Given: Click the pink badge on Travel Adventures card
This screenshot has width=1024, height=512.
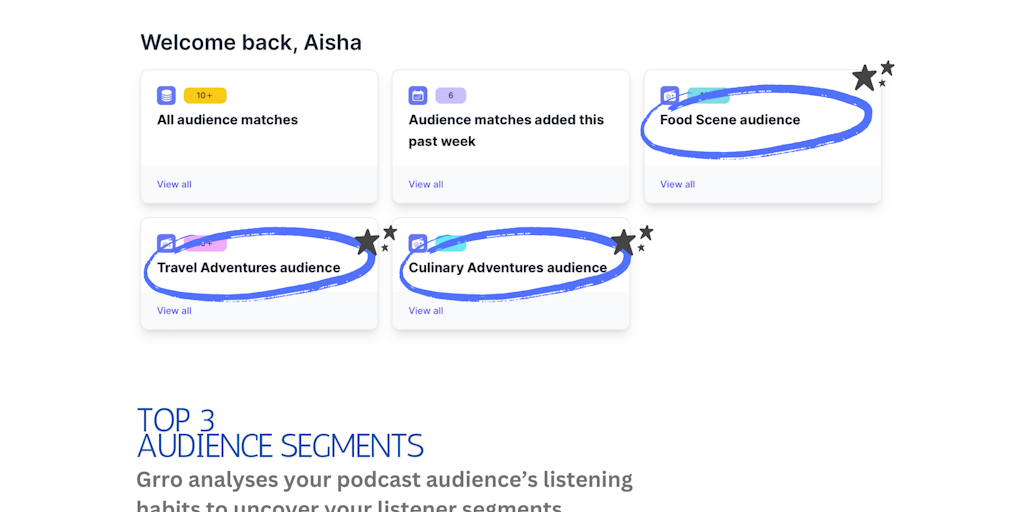Looking at the screenshot, I should click(205, 244).
